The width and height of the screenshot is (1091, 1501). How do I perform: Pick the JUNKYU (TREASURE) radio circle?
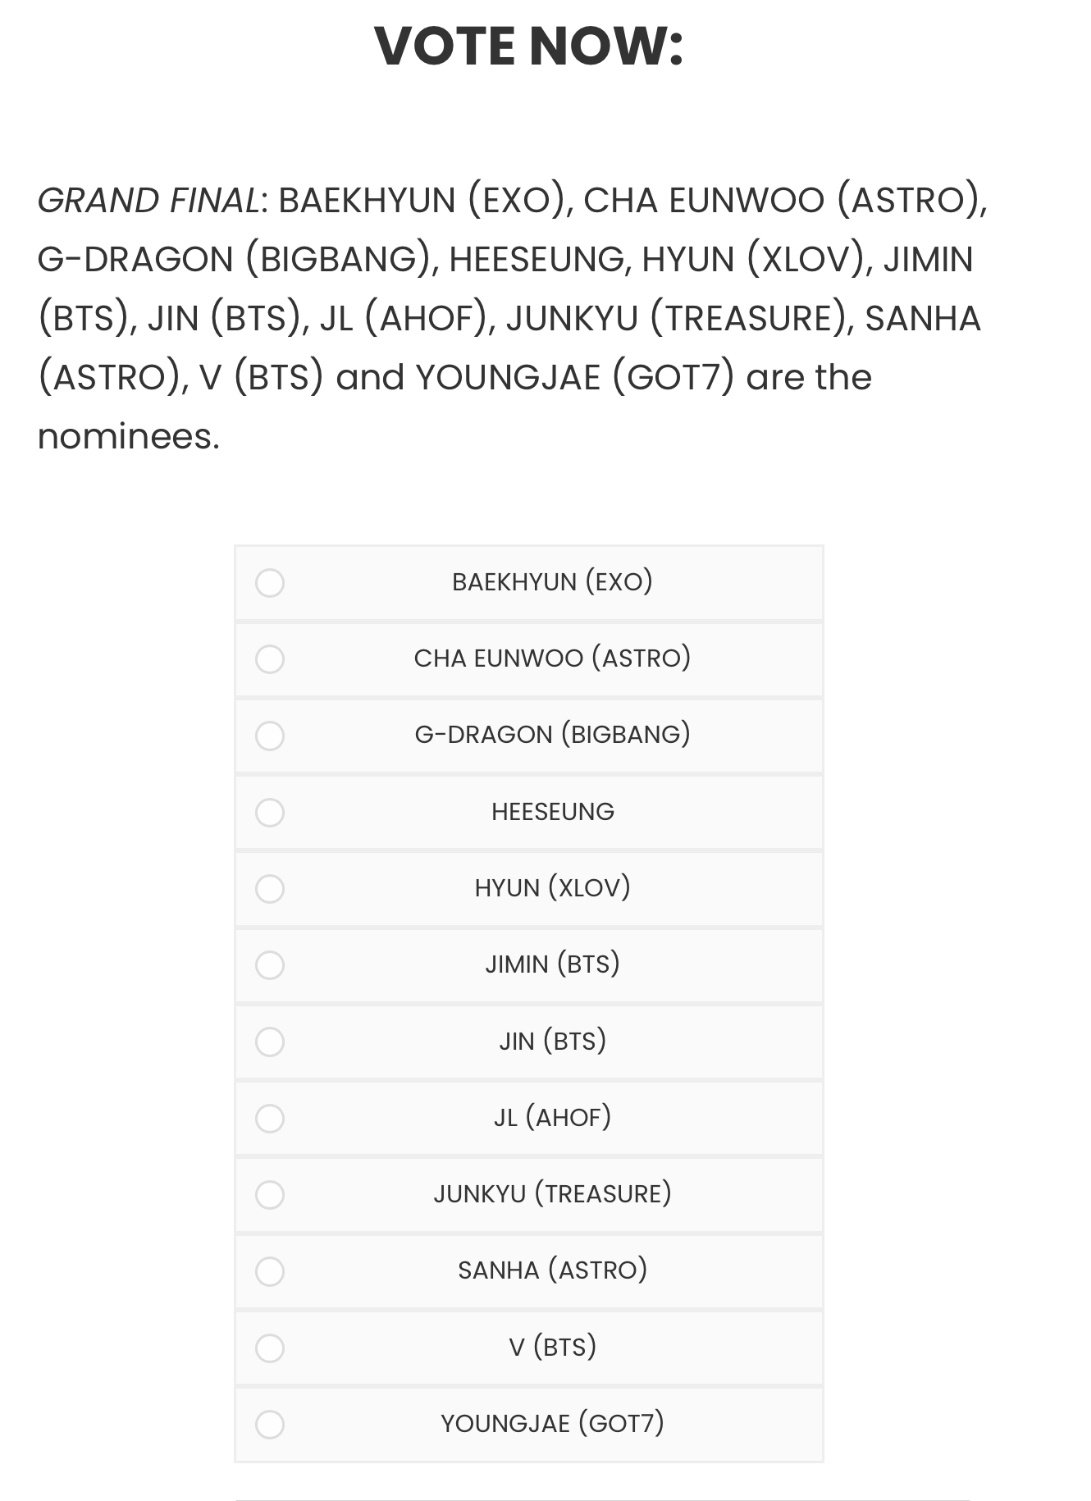(x=270, y=1195)
